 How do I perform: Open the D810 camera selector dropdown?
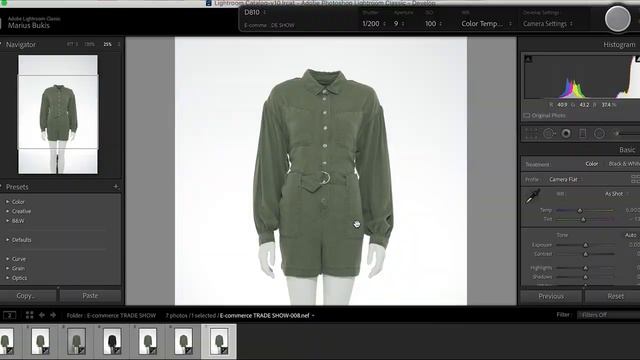(x=255, y=12)
